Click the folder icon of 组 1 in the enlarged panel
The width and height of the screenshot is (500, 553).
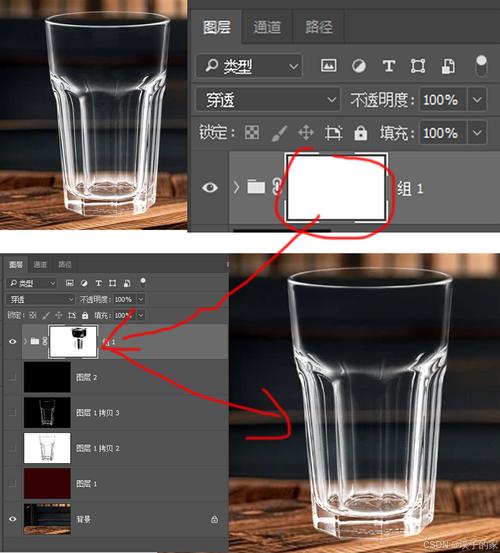[256, 187]
